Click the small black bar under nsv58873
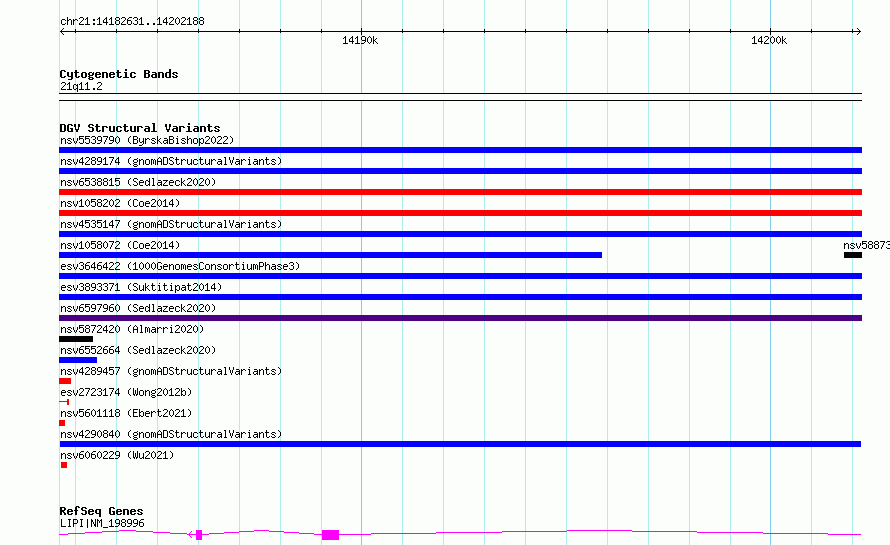This screenshot has height=545, width=890. [x=853, y=255]
